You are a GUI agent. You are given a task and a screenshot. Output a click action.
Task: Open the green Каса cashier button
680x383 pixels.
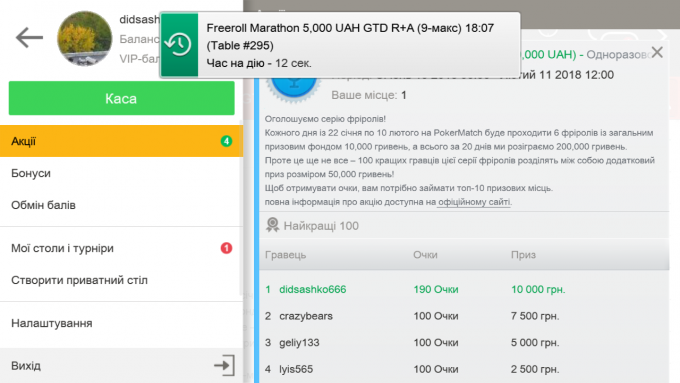121,98
